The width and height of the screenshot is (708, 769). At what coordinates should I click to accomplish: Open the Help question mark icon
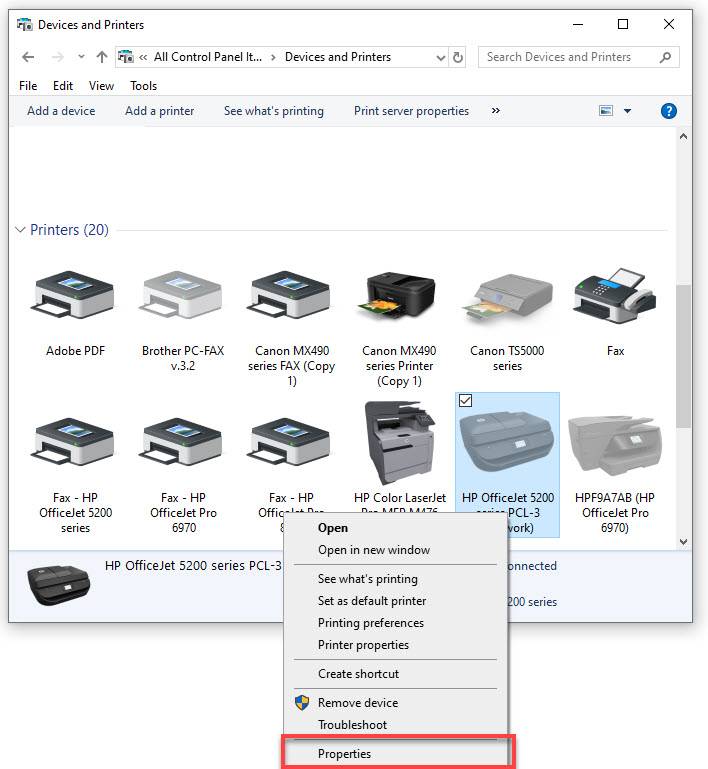(x=669, y=111)
